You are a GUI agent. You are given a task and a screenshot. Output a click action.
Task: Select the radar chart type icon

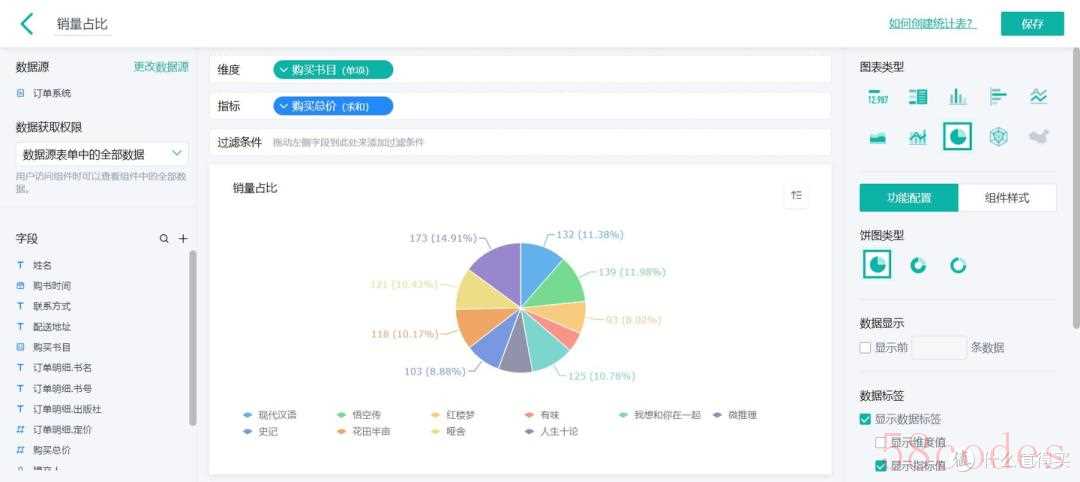point(998,137)
